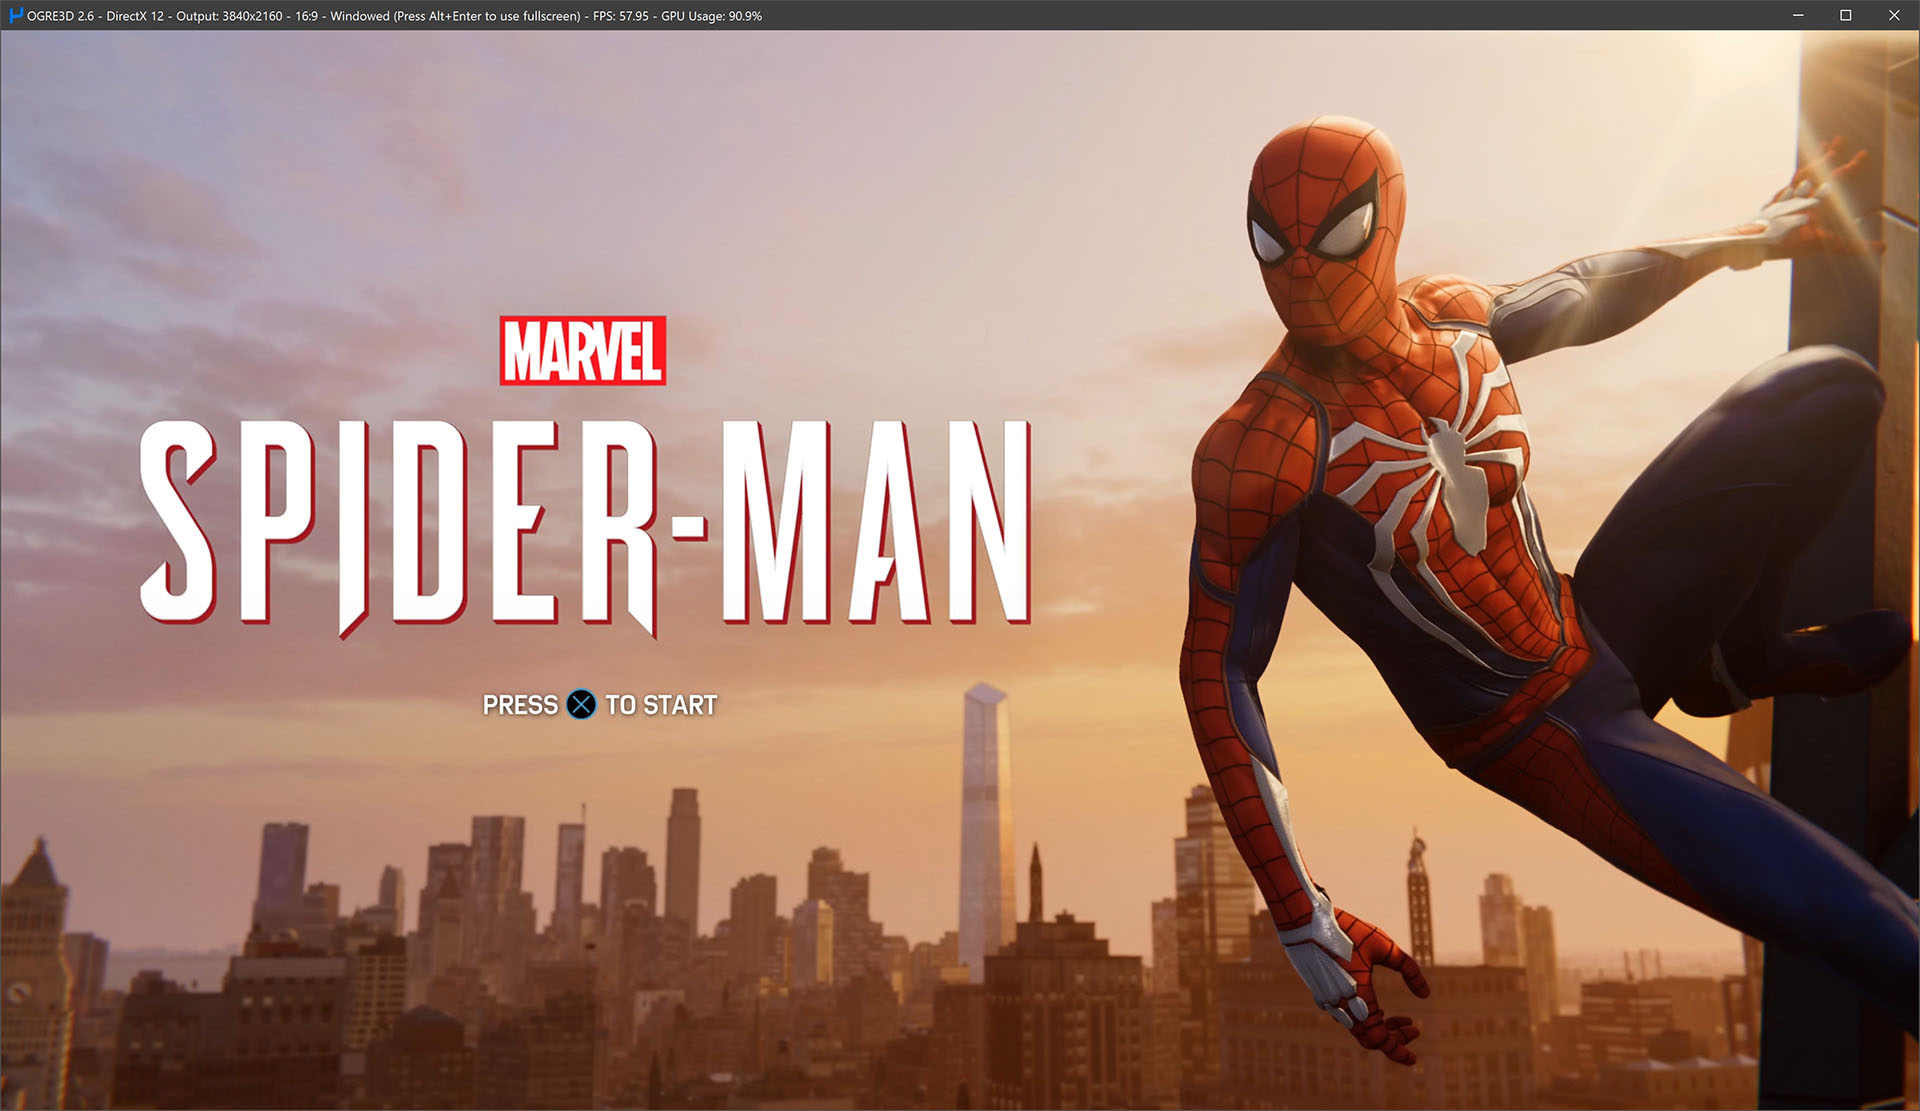Minimize the emulator window
Viewport: 1920px width, 1111px height.
1797,16
